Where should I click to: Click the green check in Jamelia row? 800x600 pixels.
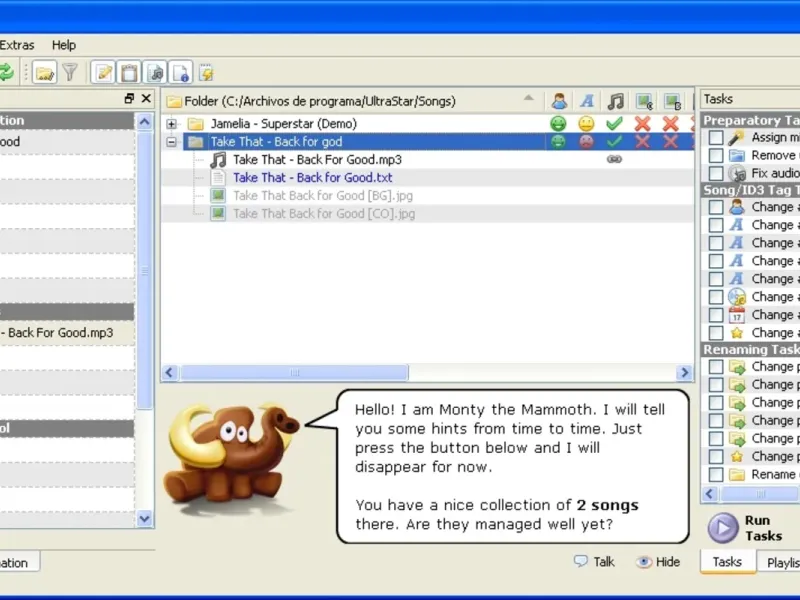click(x=614, y=123)
